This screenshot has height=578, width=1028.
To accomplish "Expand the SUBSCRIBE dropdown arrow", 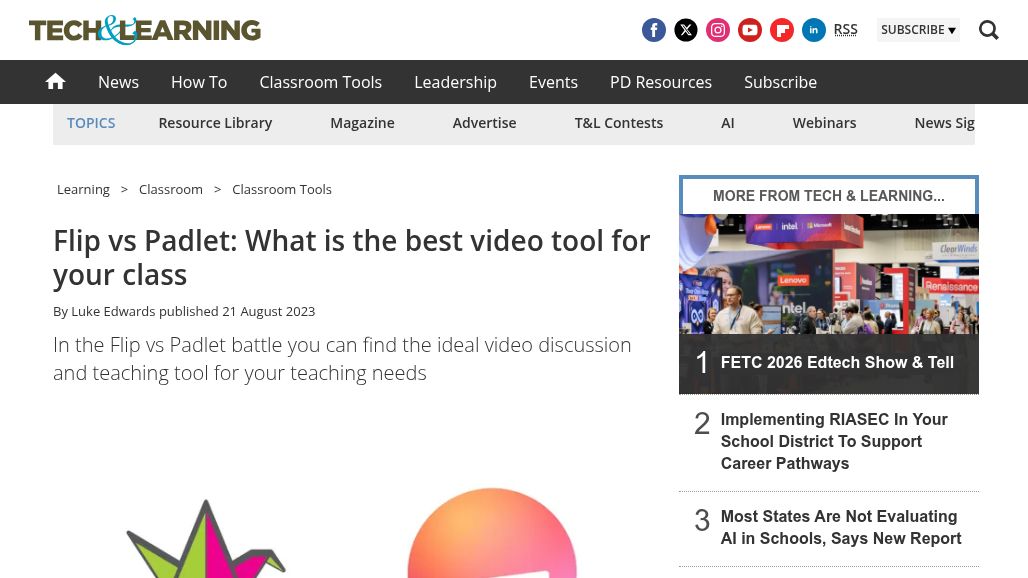I will pyautogui.click(x=951, y=30).
